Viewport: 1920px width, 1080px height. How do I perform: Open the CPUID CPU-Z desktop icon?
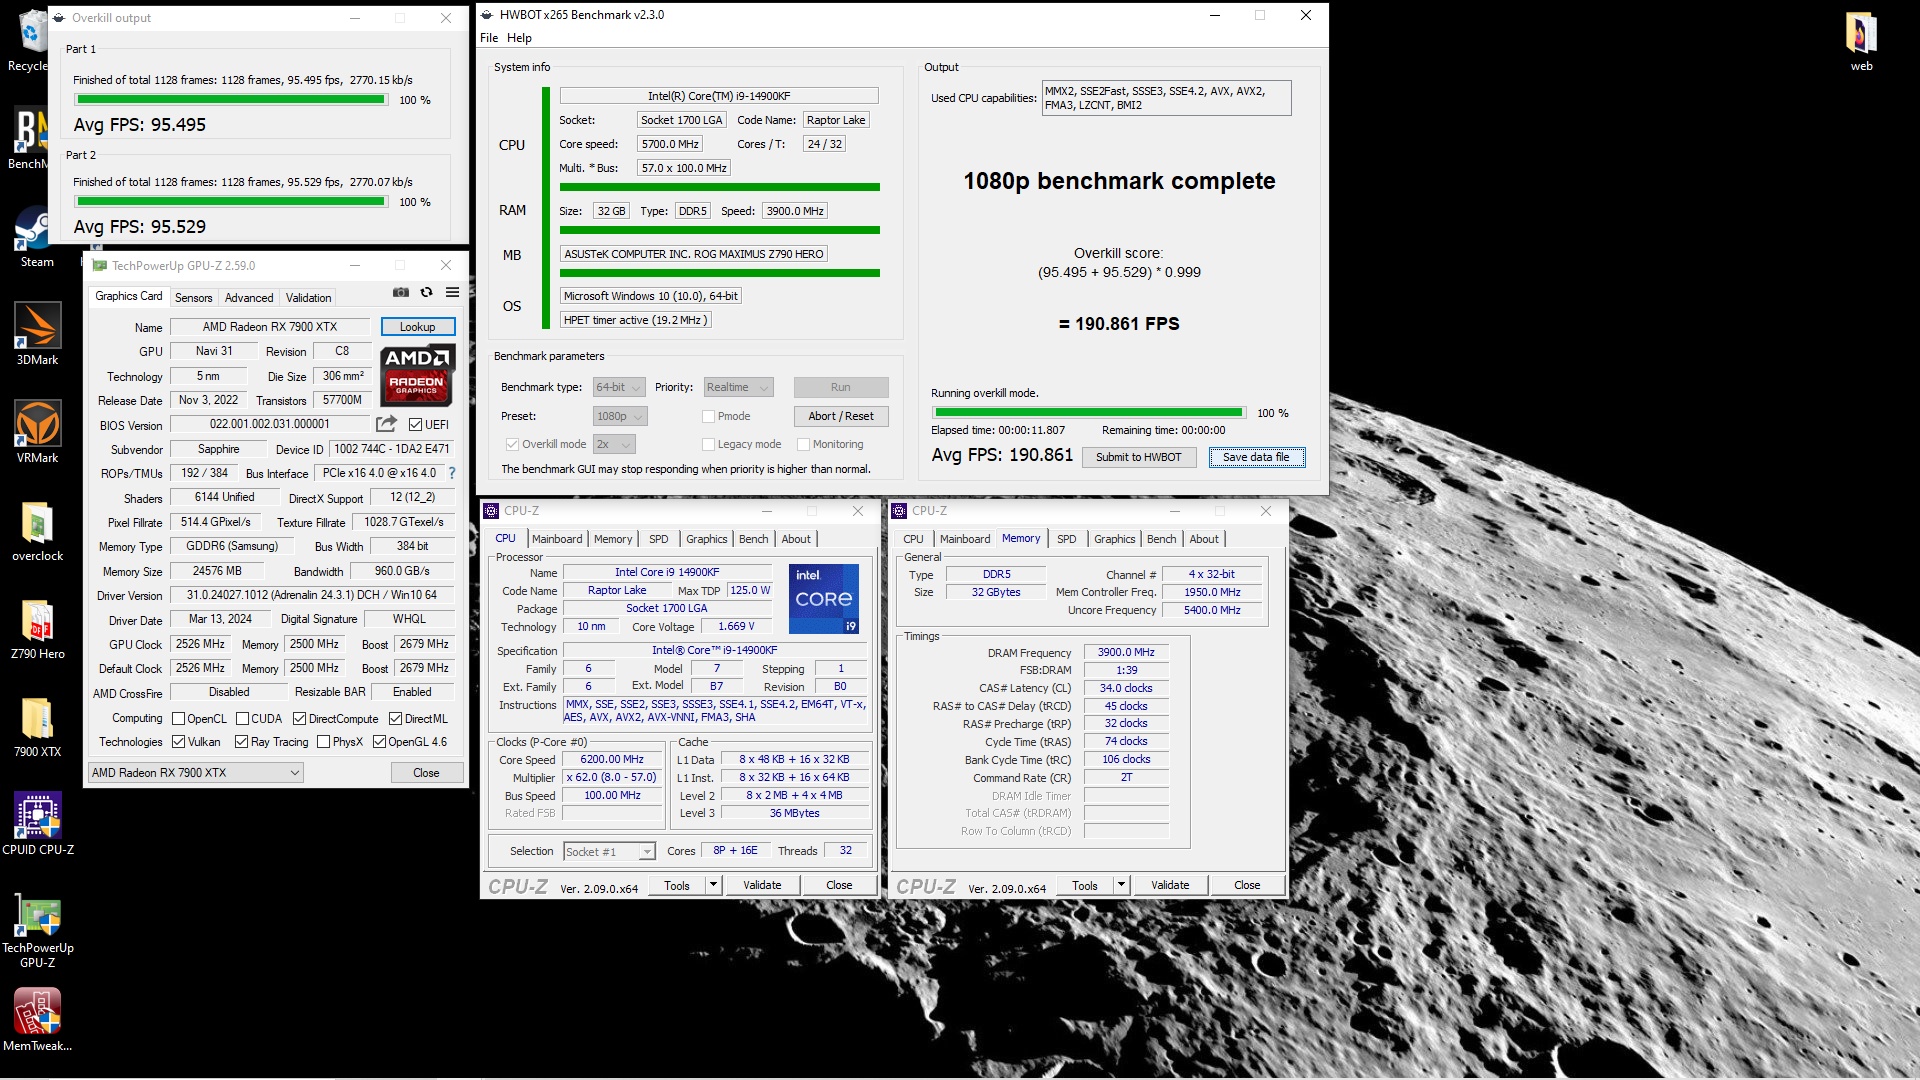[37, 824]
